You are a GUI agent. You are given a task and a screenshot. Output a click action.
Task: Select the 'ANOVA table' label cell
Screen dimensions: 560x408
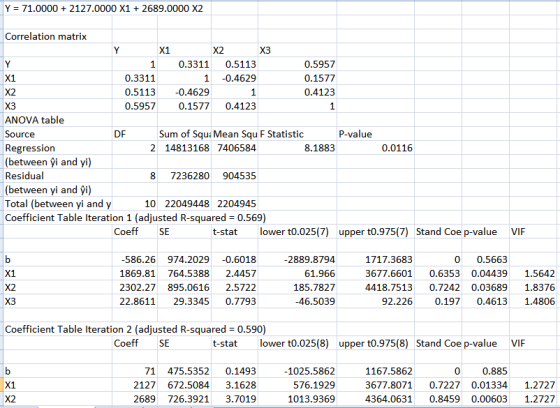35,120
